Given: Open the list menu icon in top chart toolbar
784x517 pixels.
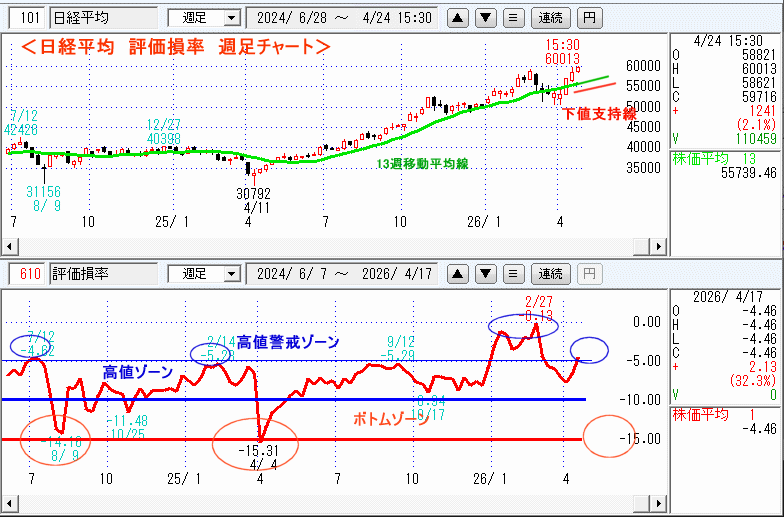Looking at the screenshot, I should click(513, 18).
